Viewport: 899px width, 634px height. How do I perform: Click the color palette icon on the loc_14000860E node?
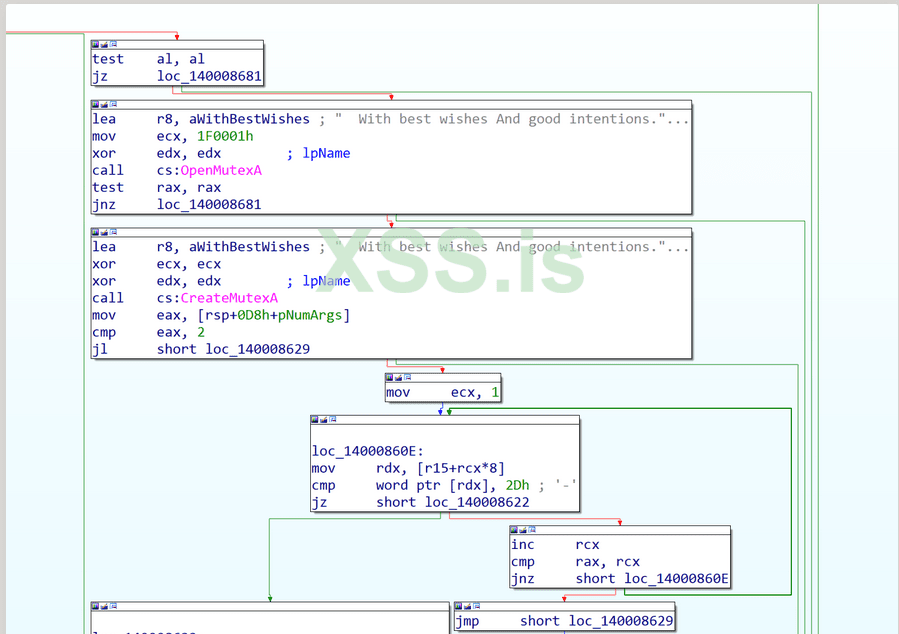(x=315, y=420)
